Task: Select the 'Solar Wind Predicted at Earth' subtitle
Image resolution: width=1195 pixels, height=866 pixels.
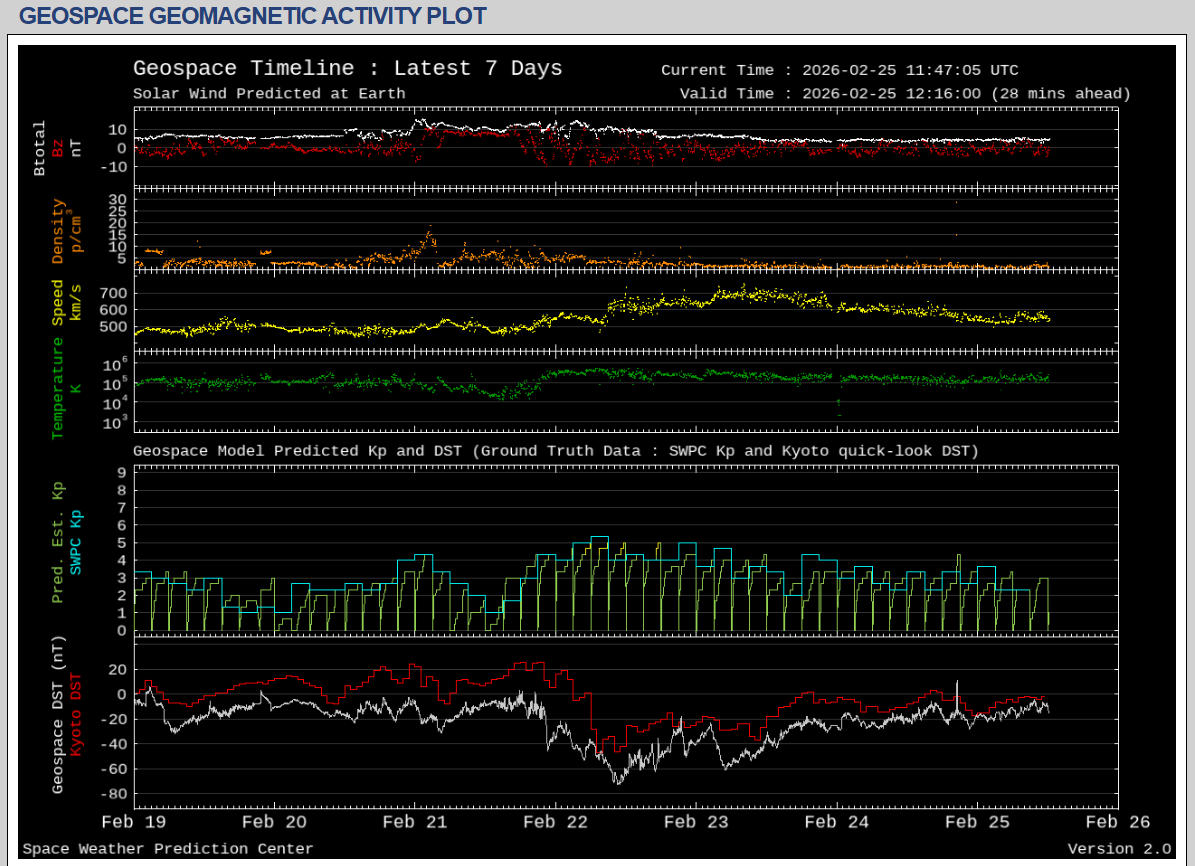Action: pyautogui.click(x=269, y=94)
